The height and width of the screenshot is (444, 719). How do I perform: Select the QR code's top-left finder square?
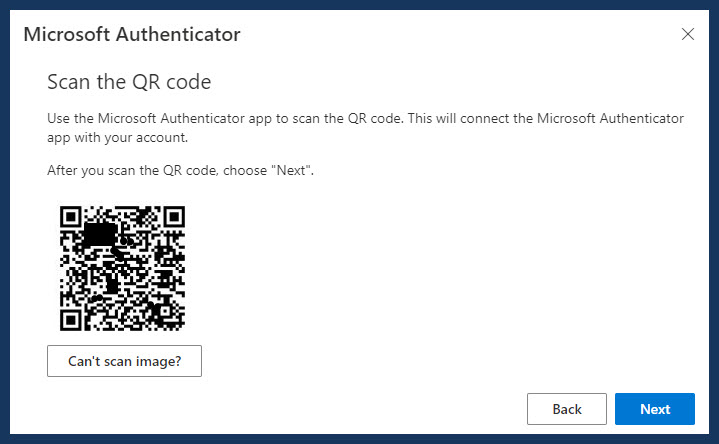[x=71, y=216]
